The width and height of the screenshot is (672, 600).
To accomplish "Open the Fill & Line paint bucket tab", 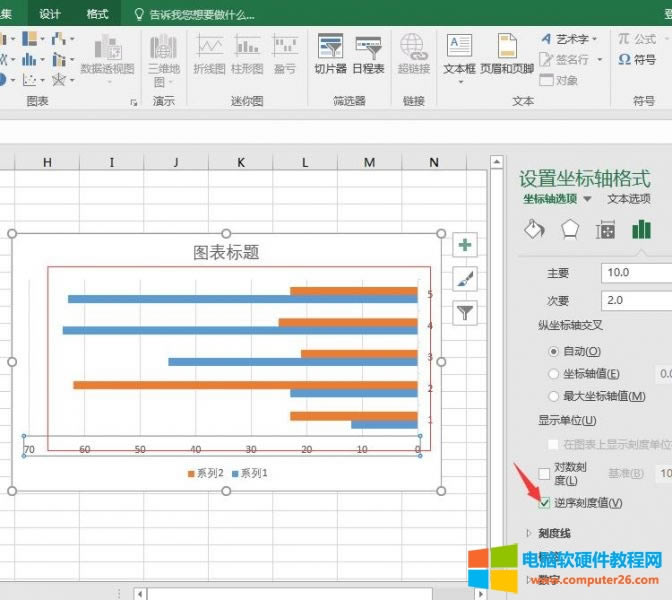I will (x=535, y=229).
